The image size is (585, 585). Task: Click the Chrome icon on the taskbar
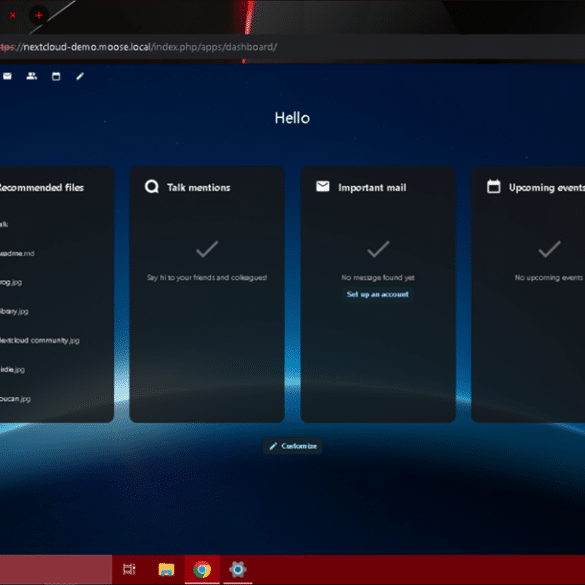(x=202, y=570)
